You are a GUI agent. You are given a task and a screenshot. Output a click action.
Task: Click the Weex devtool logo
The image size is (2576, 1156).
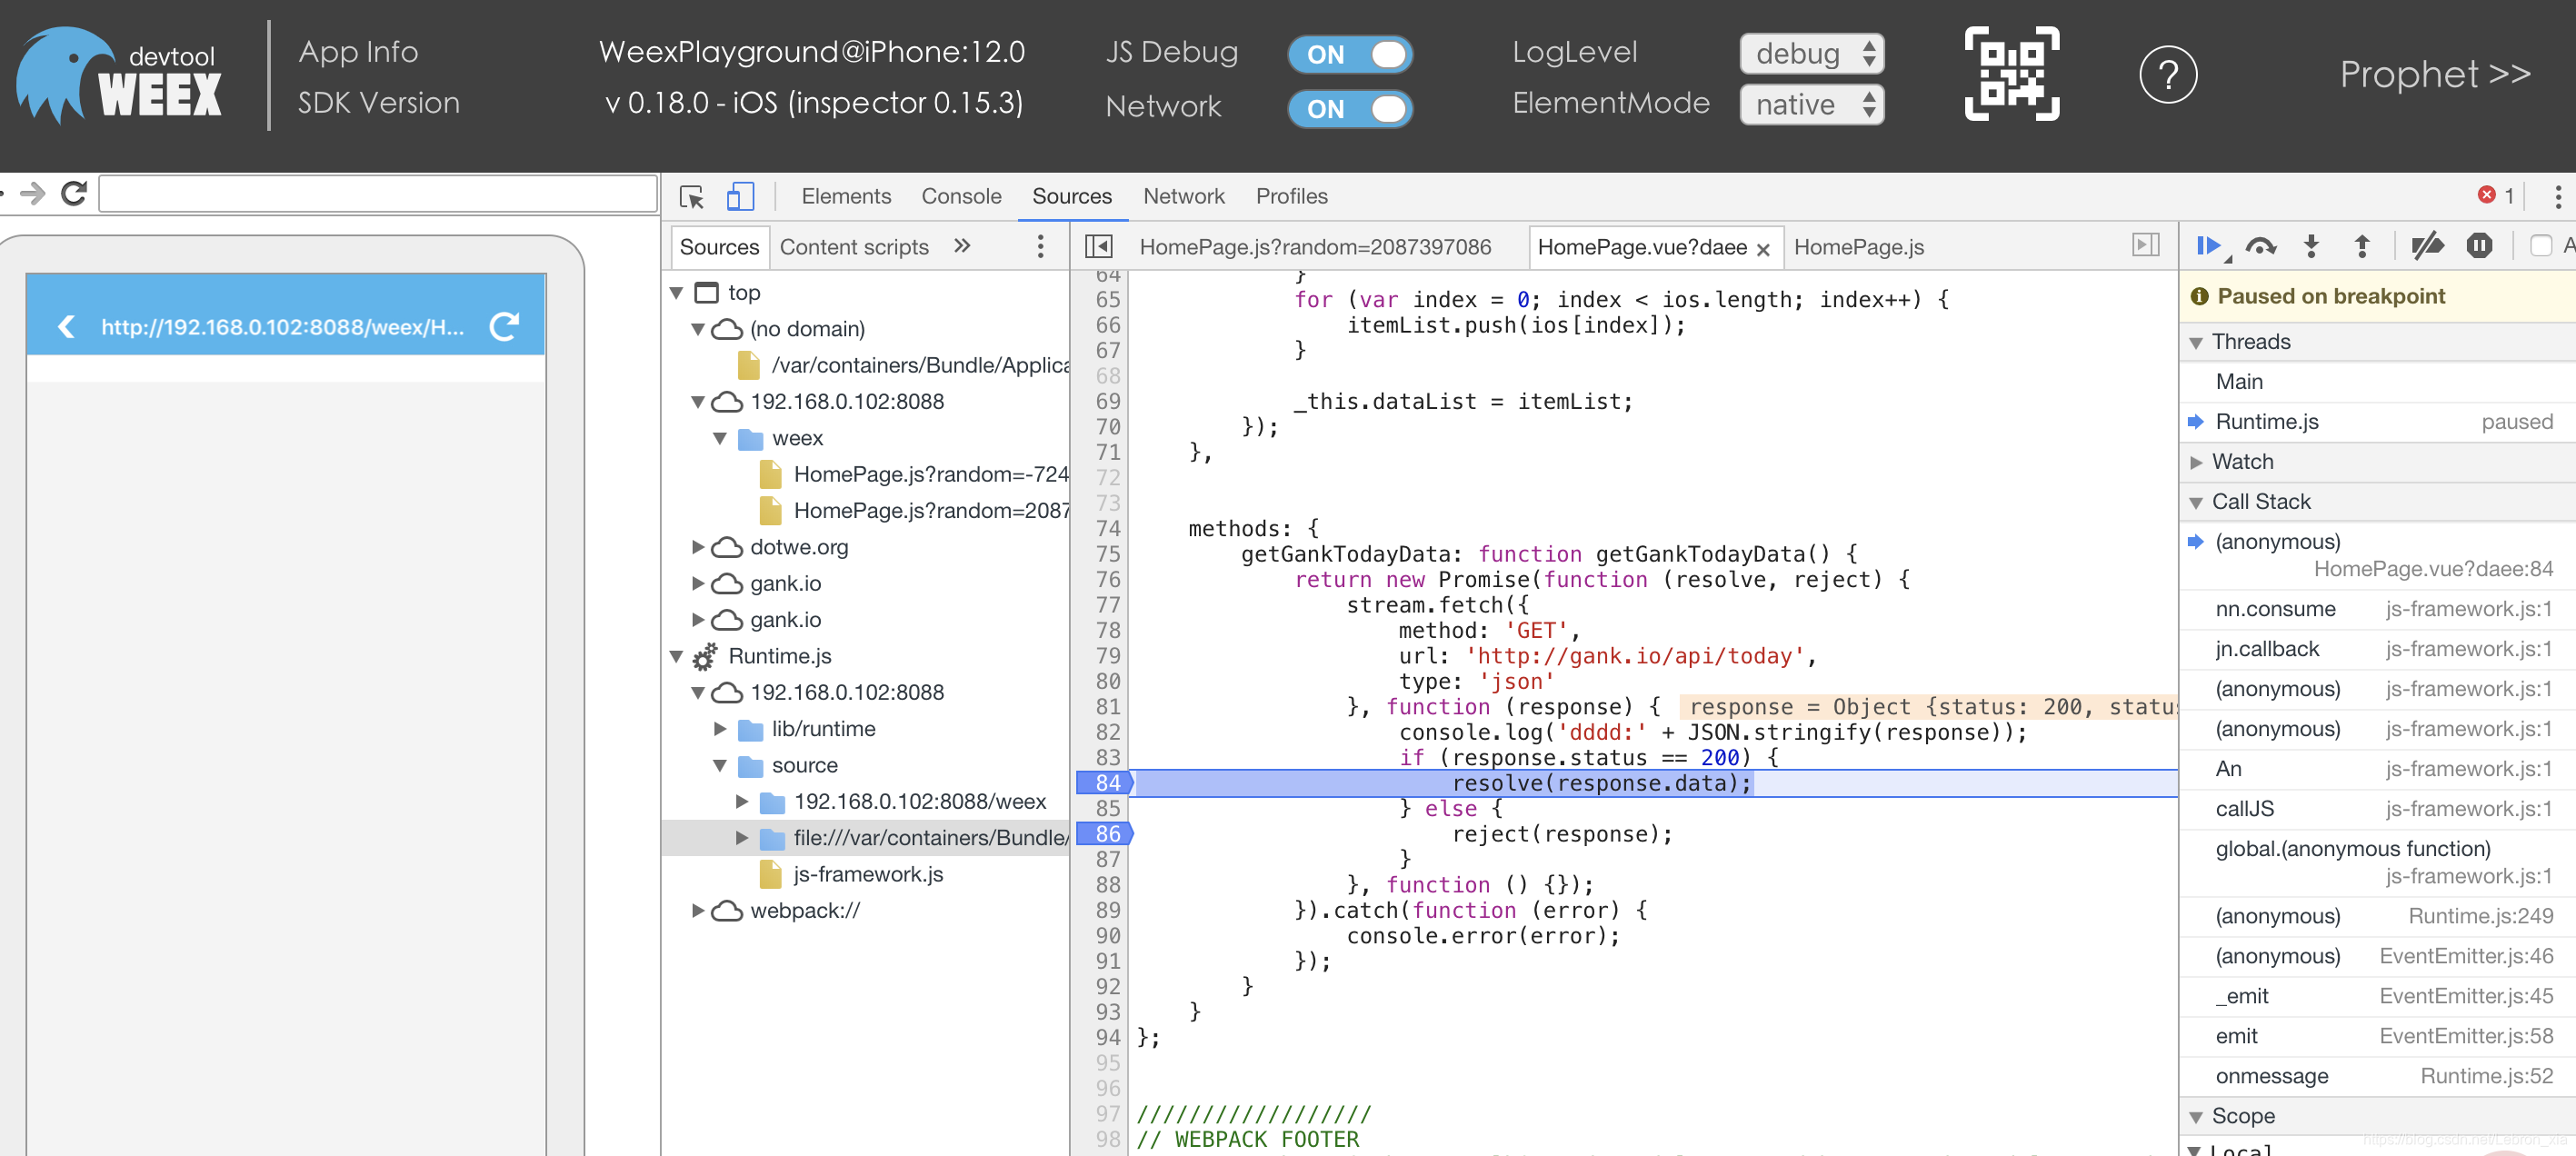tap(119, 75)
